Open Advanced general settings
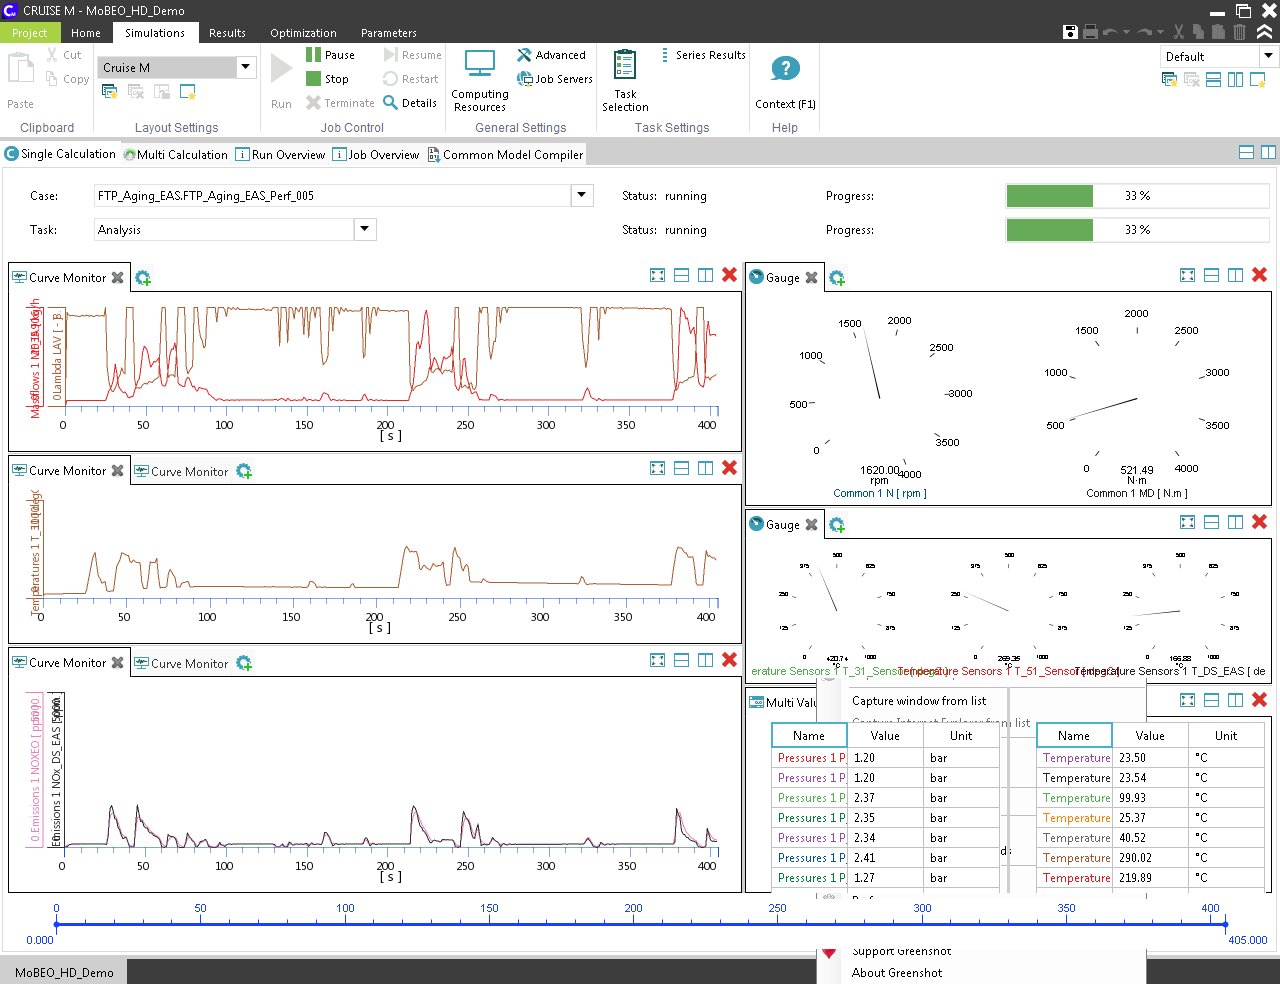 click(x=551, y=55)
